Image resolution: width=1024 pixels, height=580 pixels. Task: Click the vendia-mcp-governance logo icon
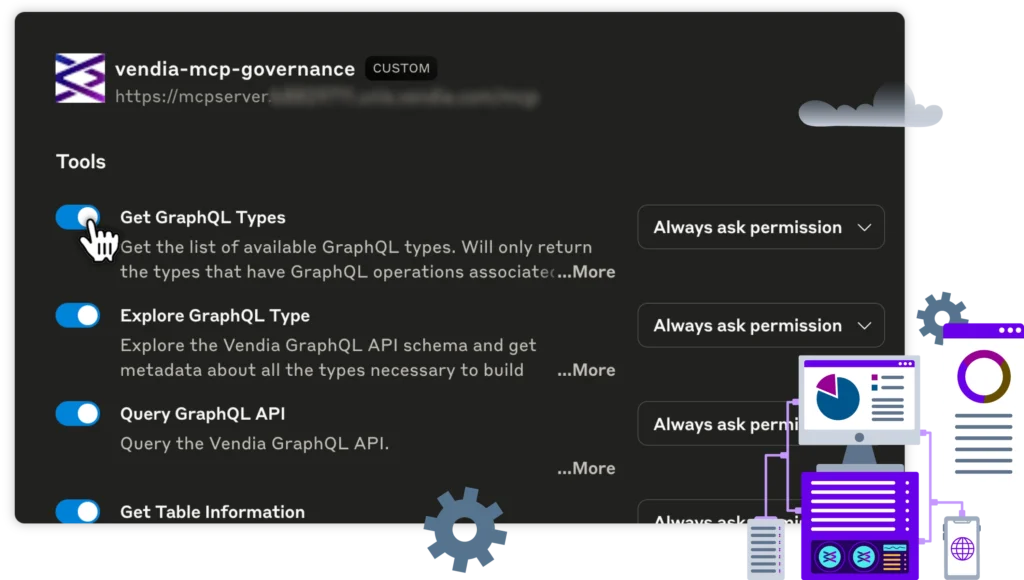click(x=80, y=78)
